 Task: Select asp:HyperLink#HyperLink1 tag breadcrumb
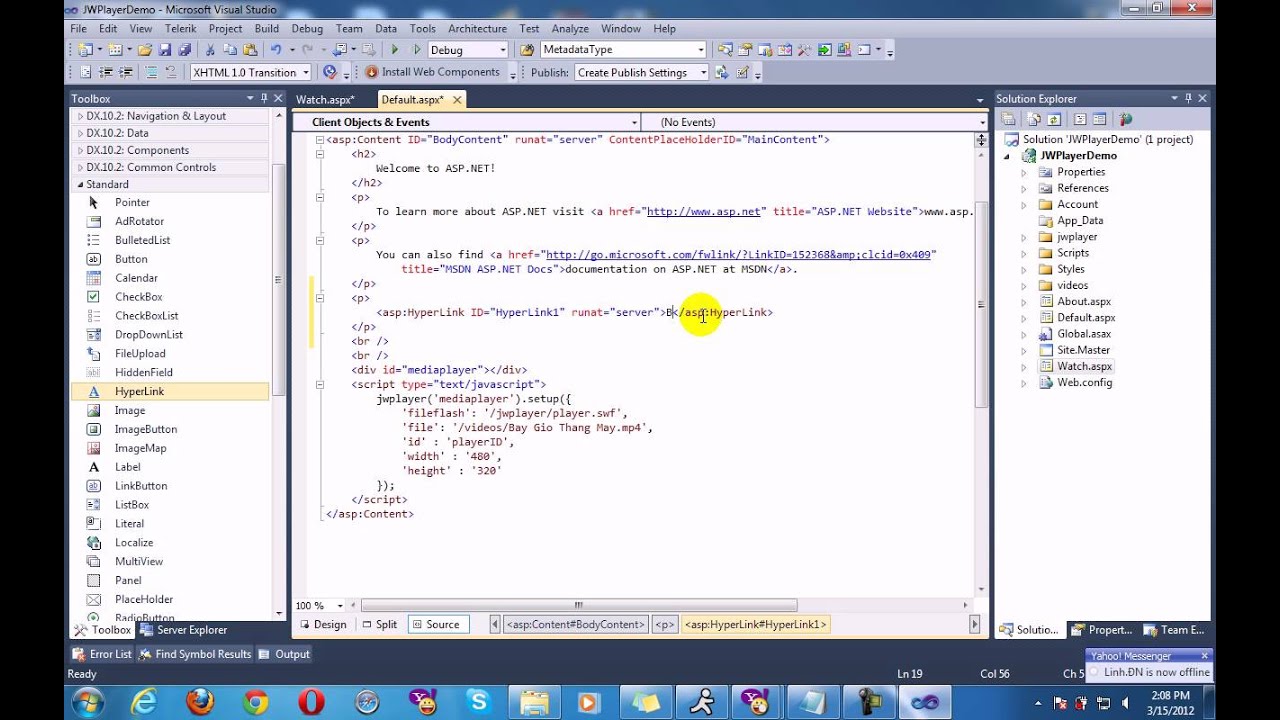click(755, 624)
